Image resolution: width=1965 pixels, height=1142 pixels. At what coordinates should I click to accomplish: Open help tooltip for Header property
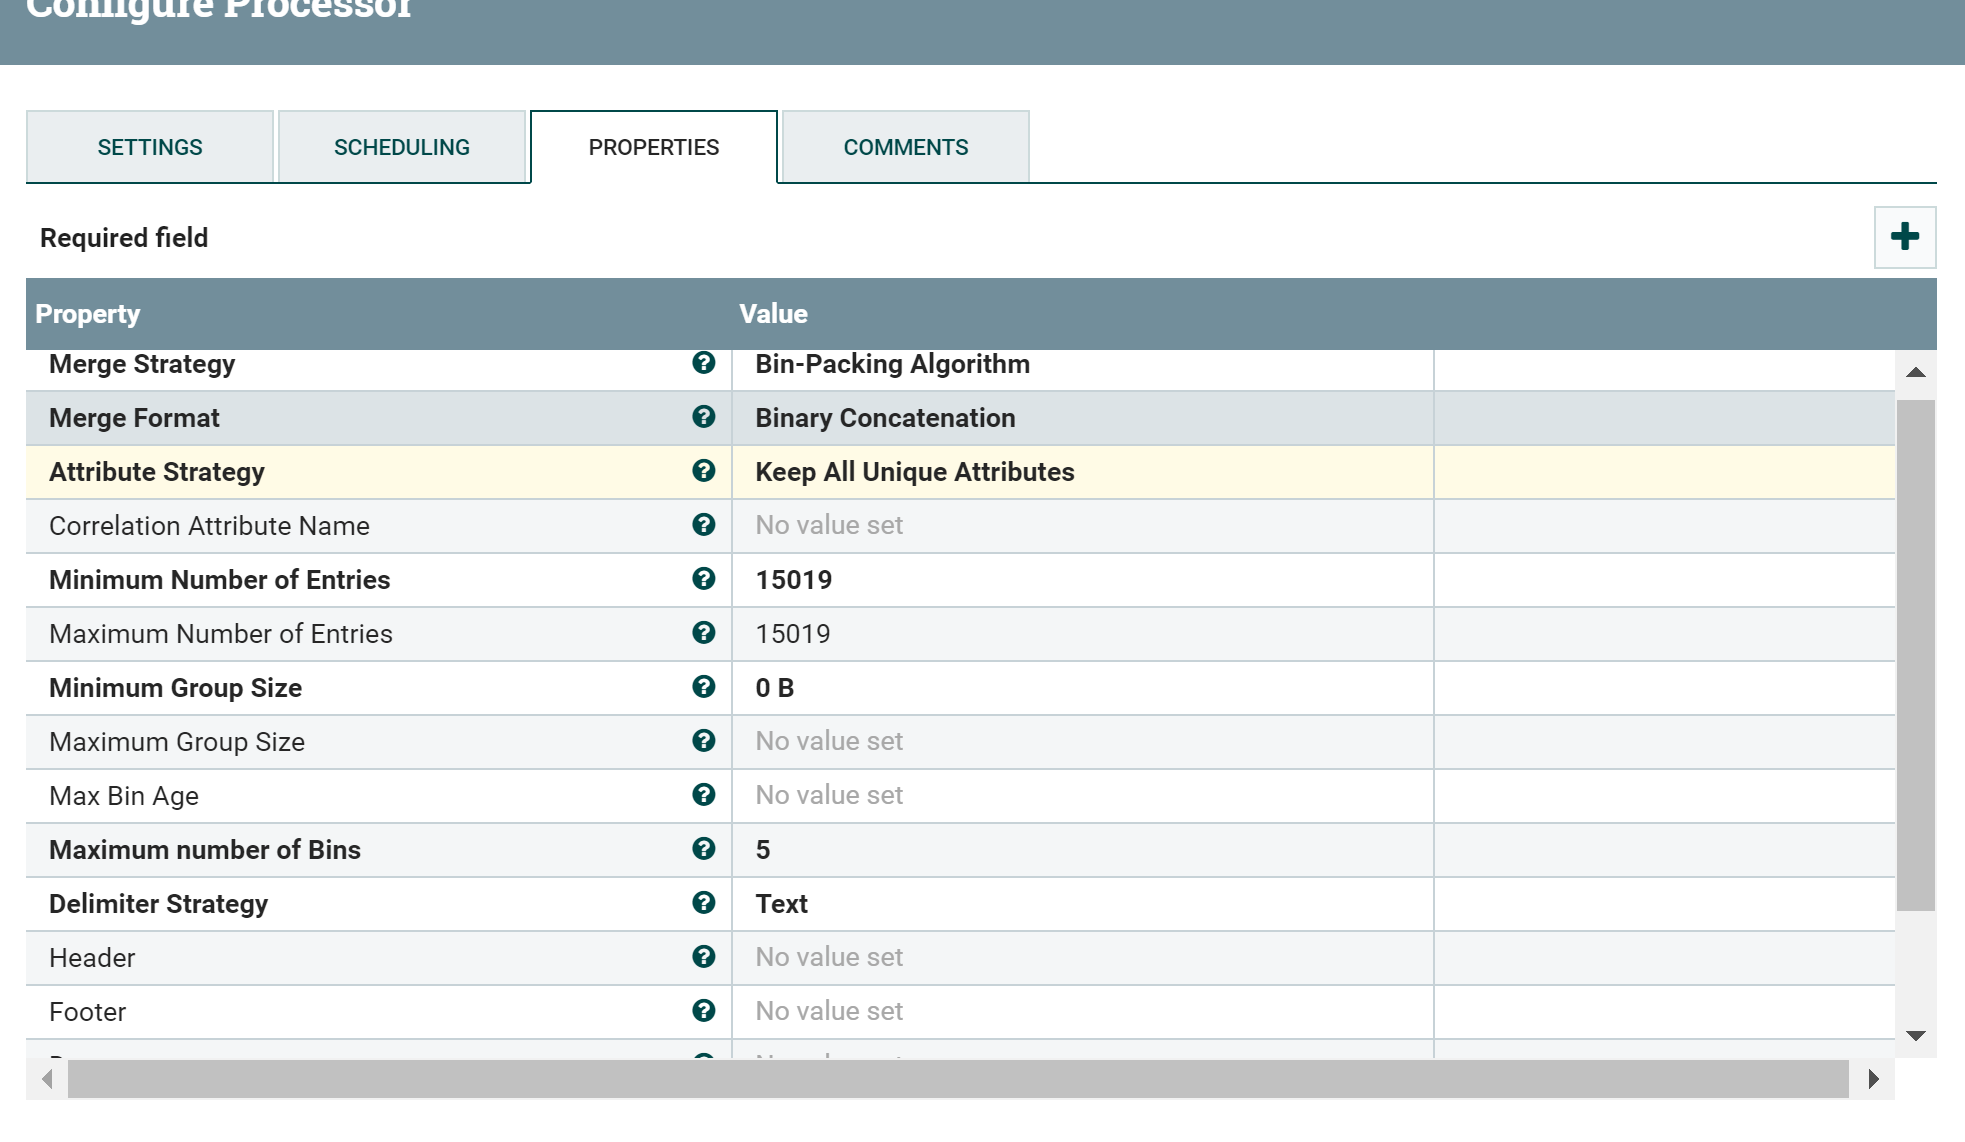[705, 957]
